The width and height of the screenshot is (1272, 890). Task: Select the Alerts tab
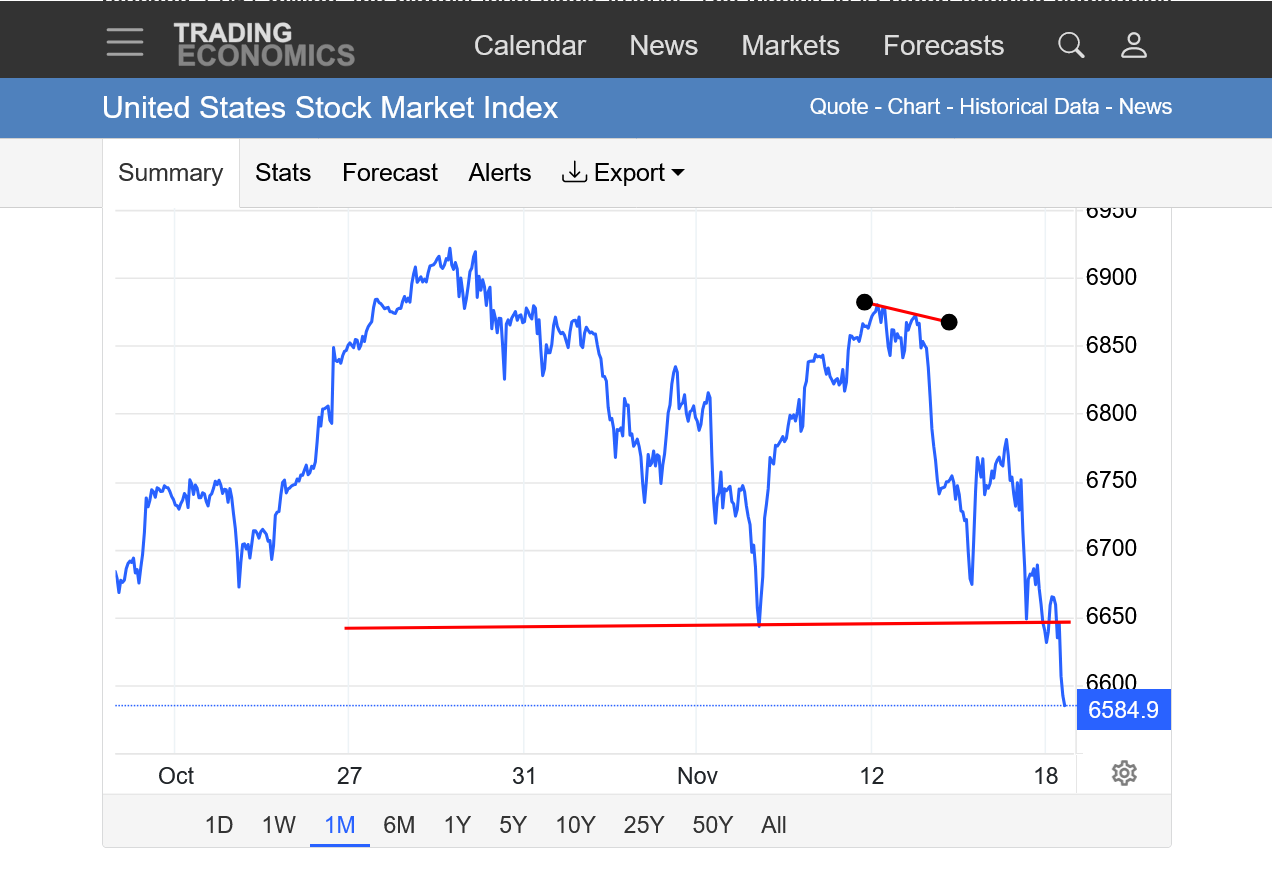(500, 173)
